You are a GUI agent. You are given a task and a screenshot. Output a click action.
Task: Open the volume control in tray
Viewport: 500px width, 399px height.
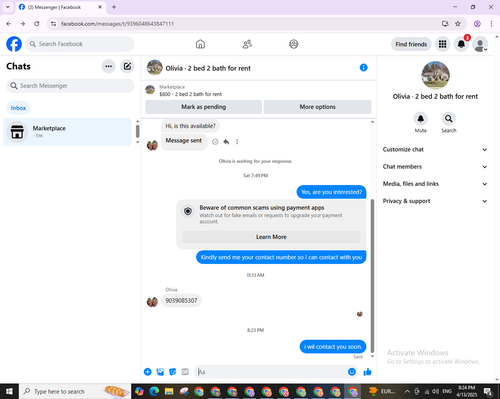(x=435, y=391)
